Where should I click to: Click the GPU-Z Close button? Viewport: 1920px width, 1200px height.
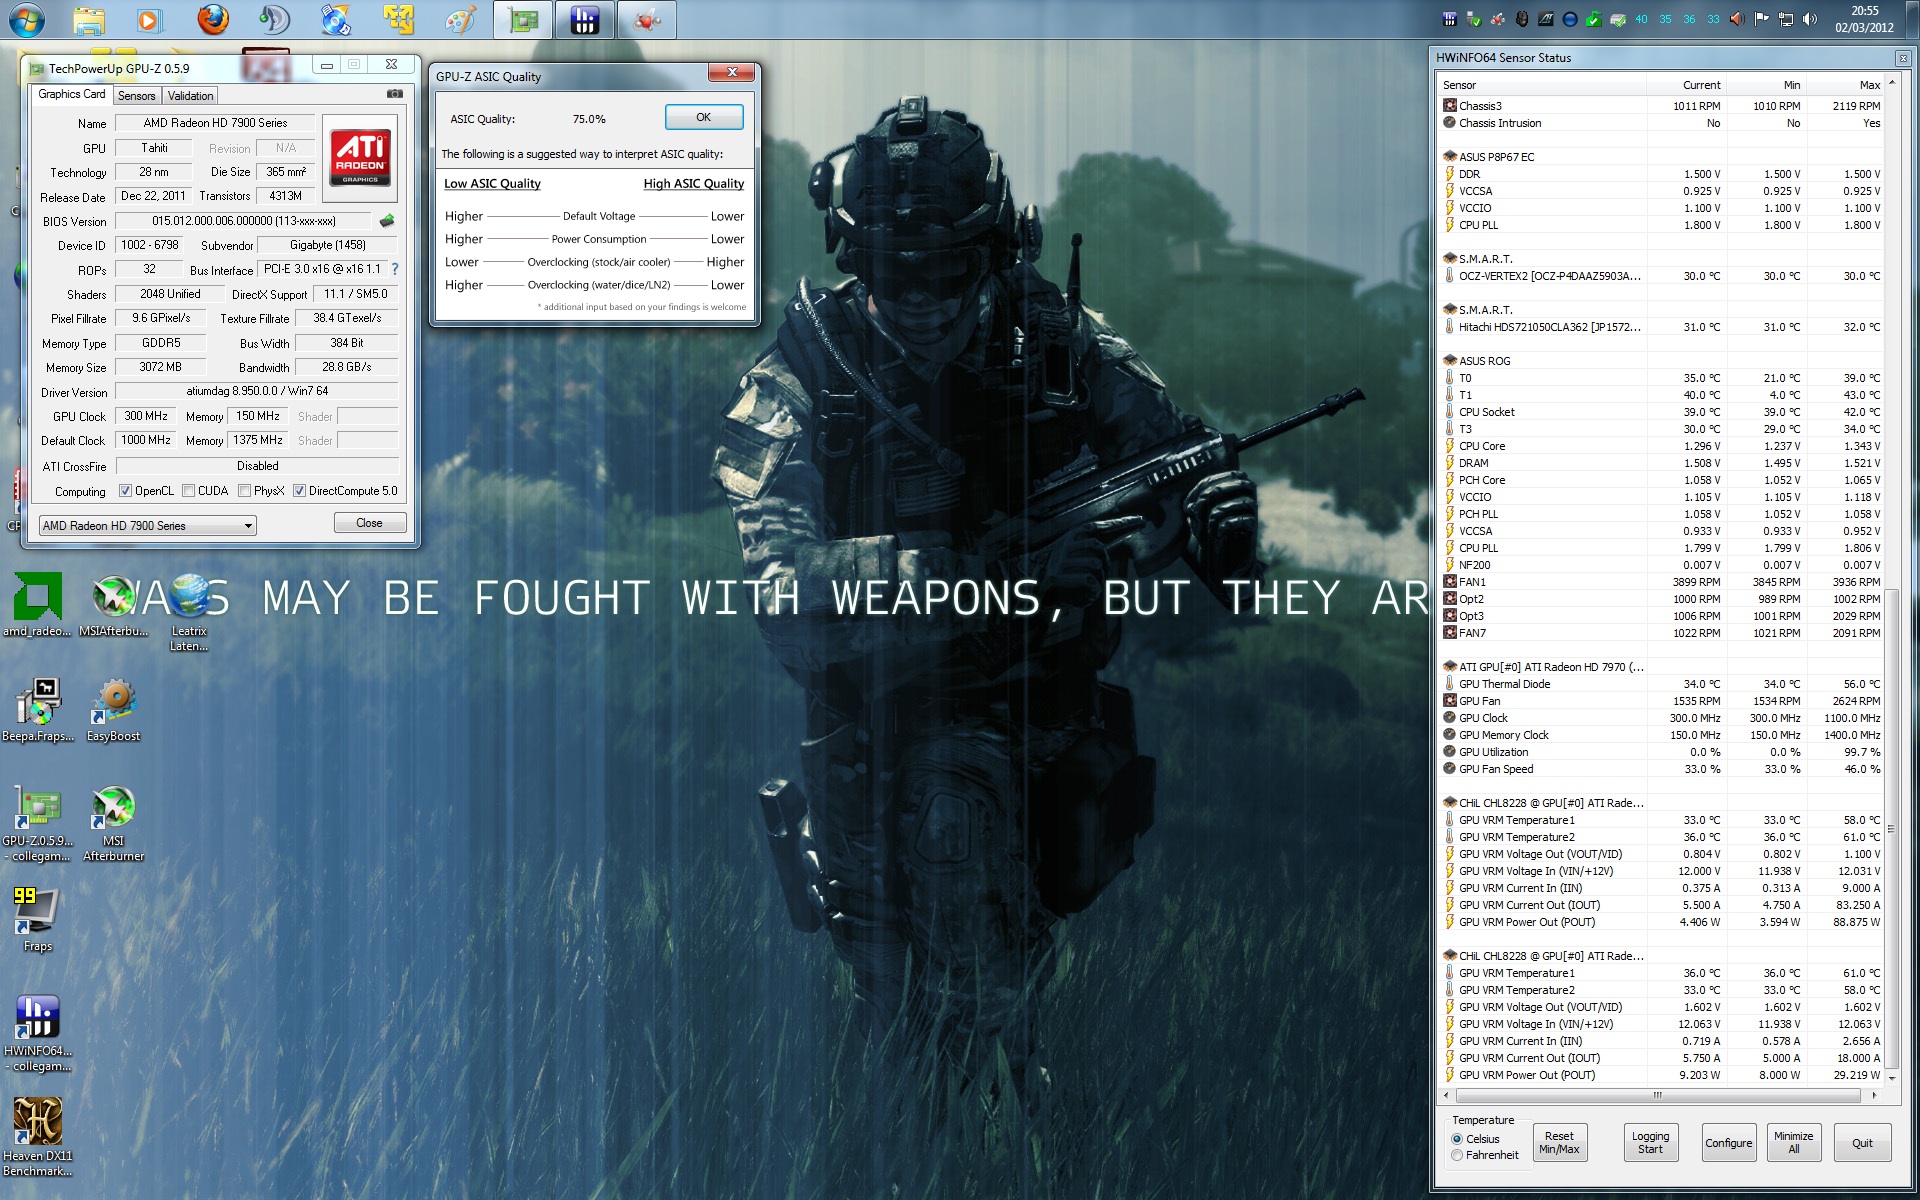tap(369, 523)
